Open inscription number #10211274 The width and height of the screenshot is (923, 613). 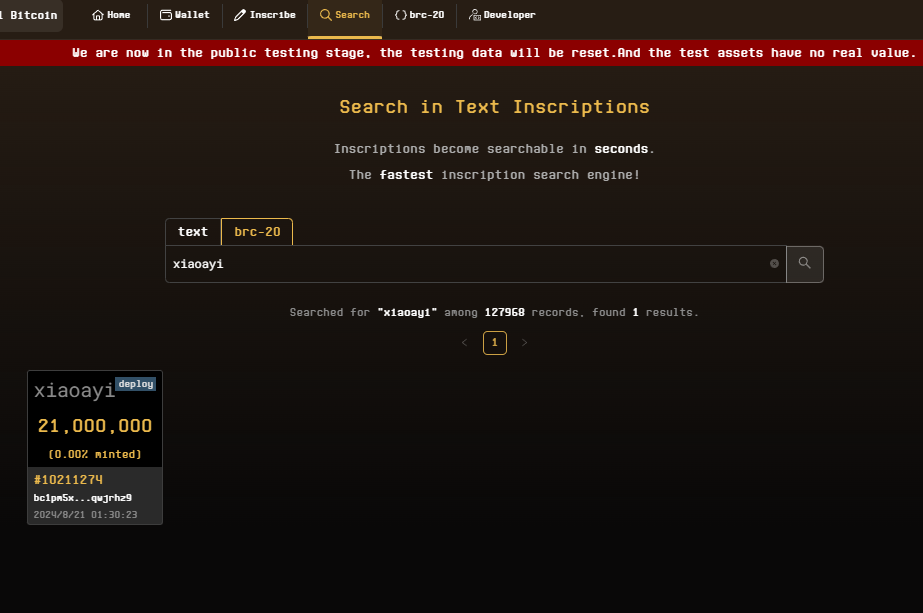68,480
